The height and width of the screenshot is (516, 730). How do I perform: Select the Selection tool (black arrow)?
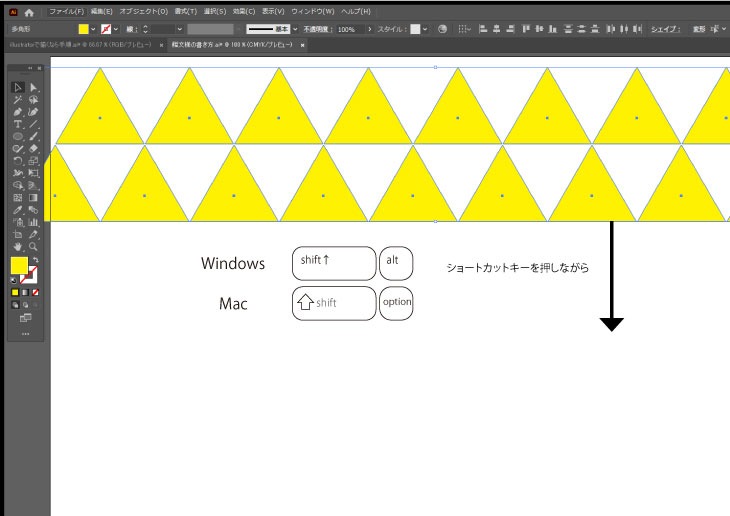(18, 88)
